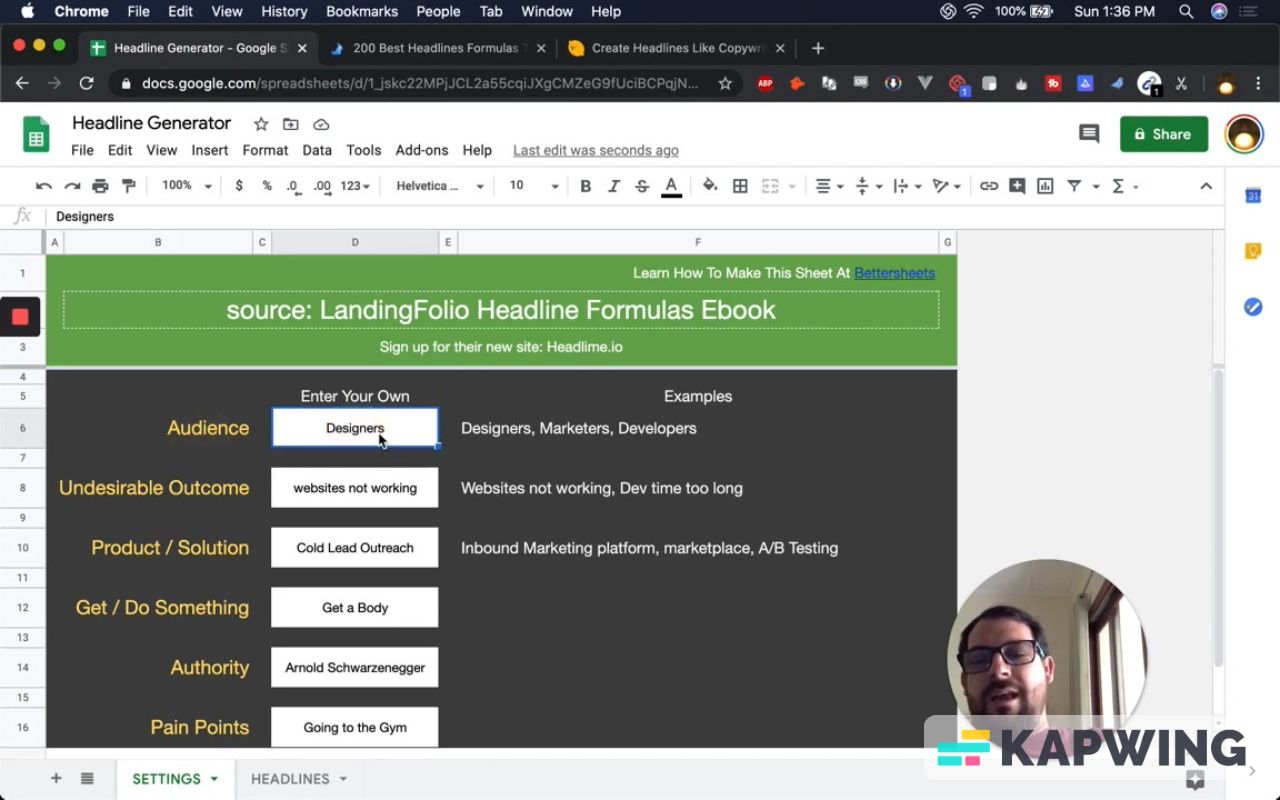Open Google Calendar side panel
The height and width of the screenshot is (800, 1280).
point(1253,196)
